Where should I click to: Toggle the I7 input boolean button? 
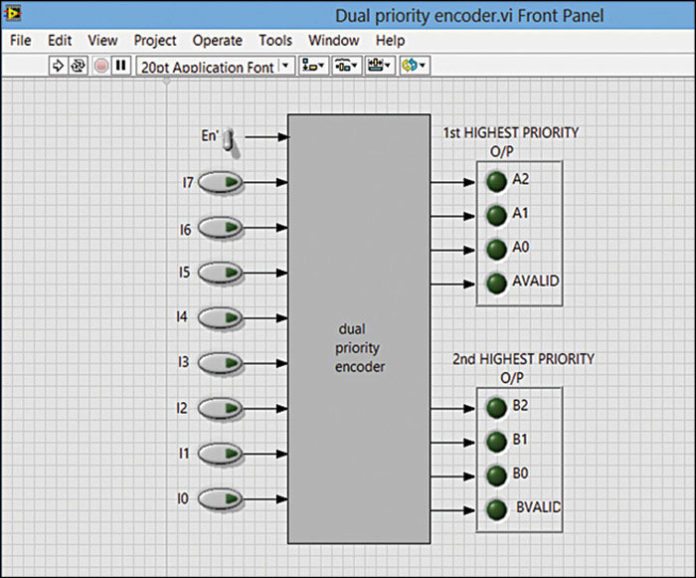pos(221,182)
